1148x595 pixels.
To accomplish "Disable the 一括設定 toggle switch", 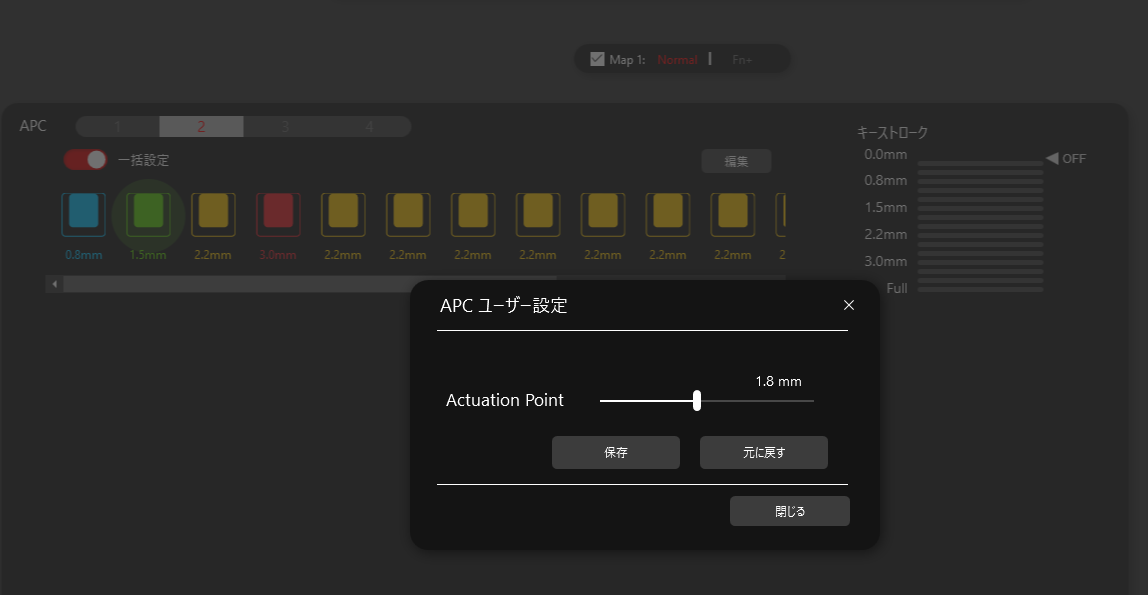I will point(85,160).
